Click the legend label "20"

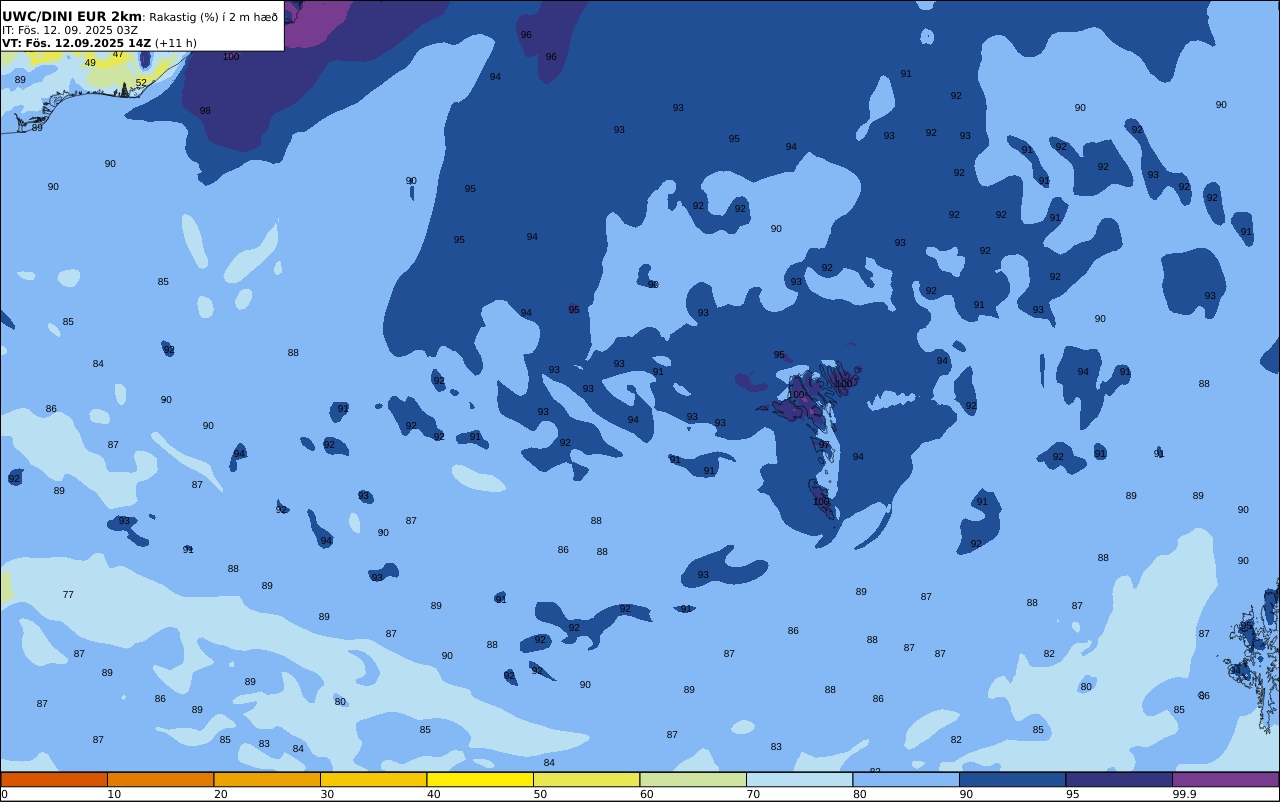(x=220, y=794)
